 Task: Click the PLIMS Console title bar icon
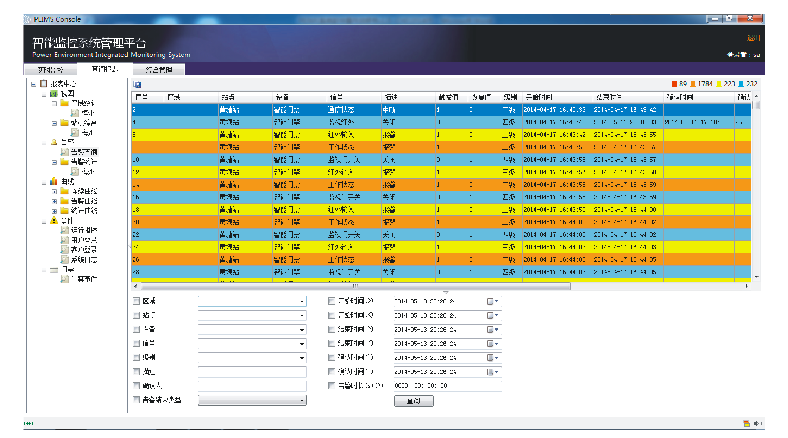[x=28, y=19]
